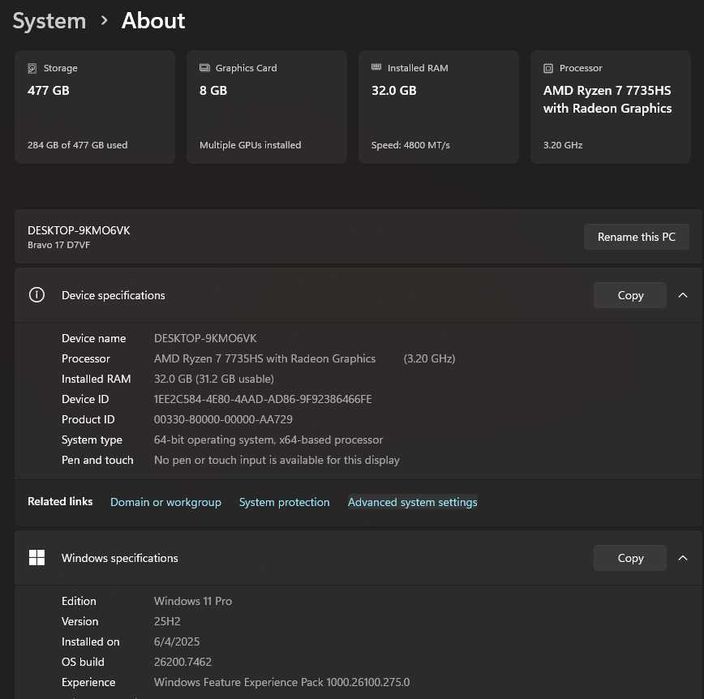Select the Processor value in Device specifications

coord(264,358)
